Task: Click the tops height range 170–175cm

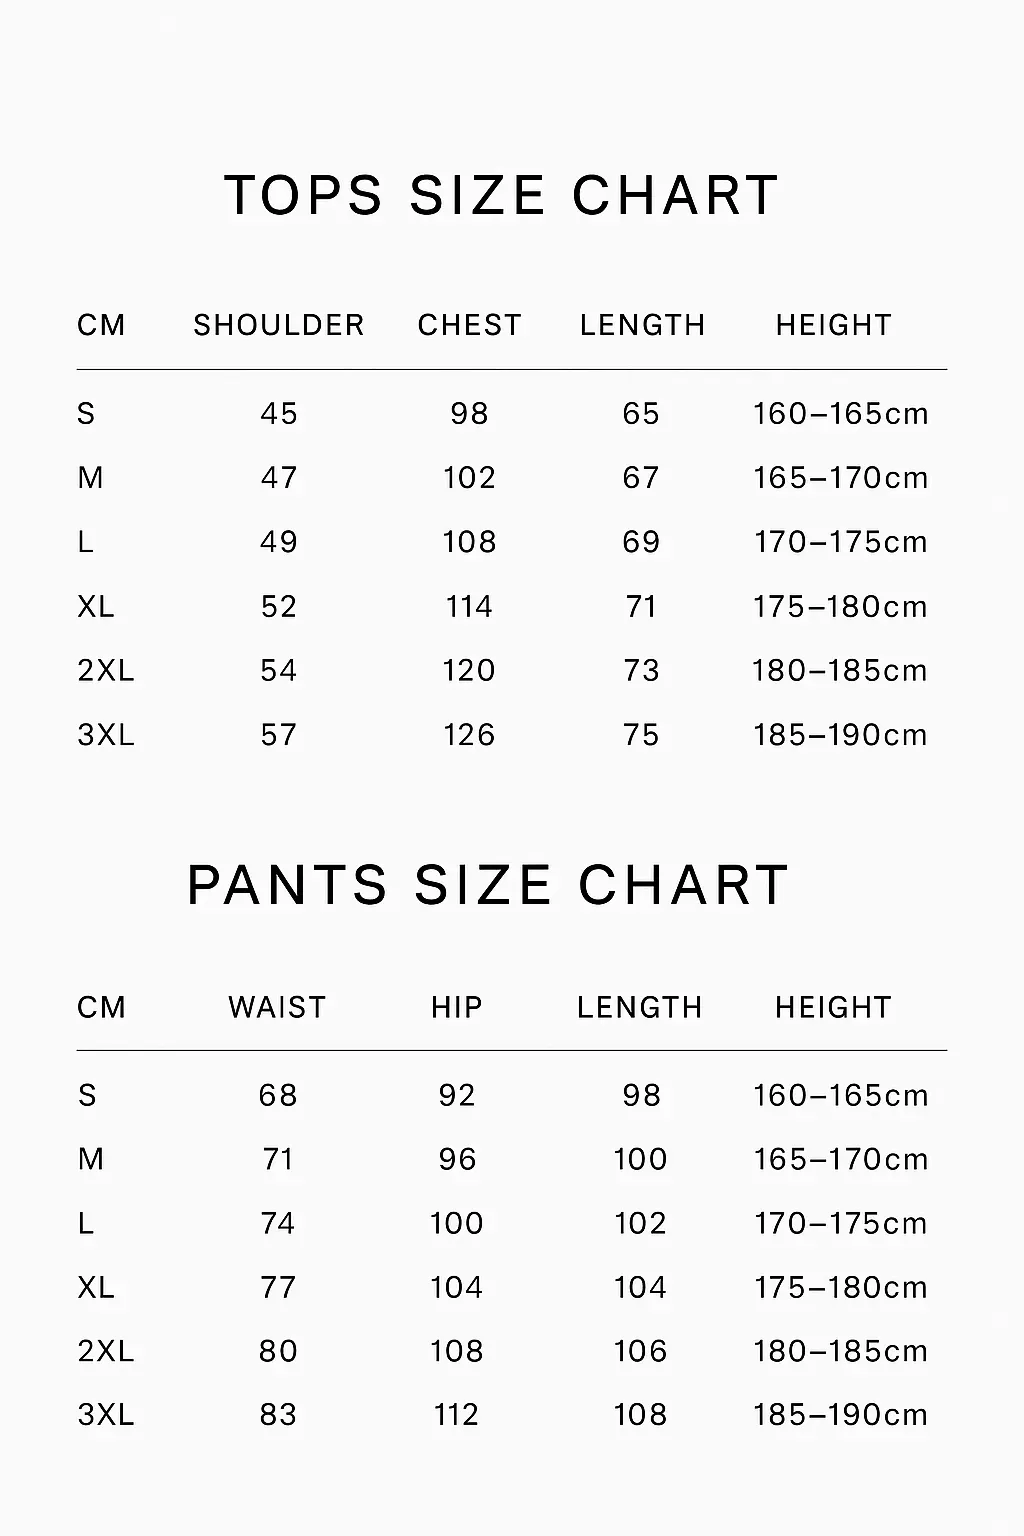Action: [x=841, y=542]
